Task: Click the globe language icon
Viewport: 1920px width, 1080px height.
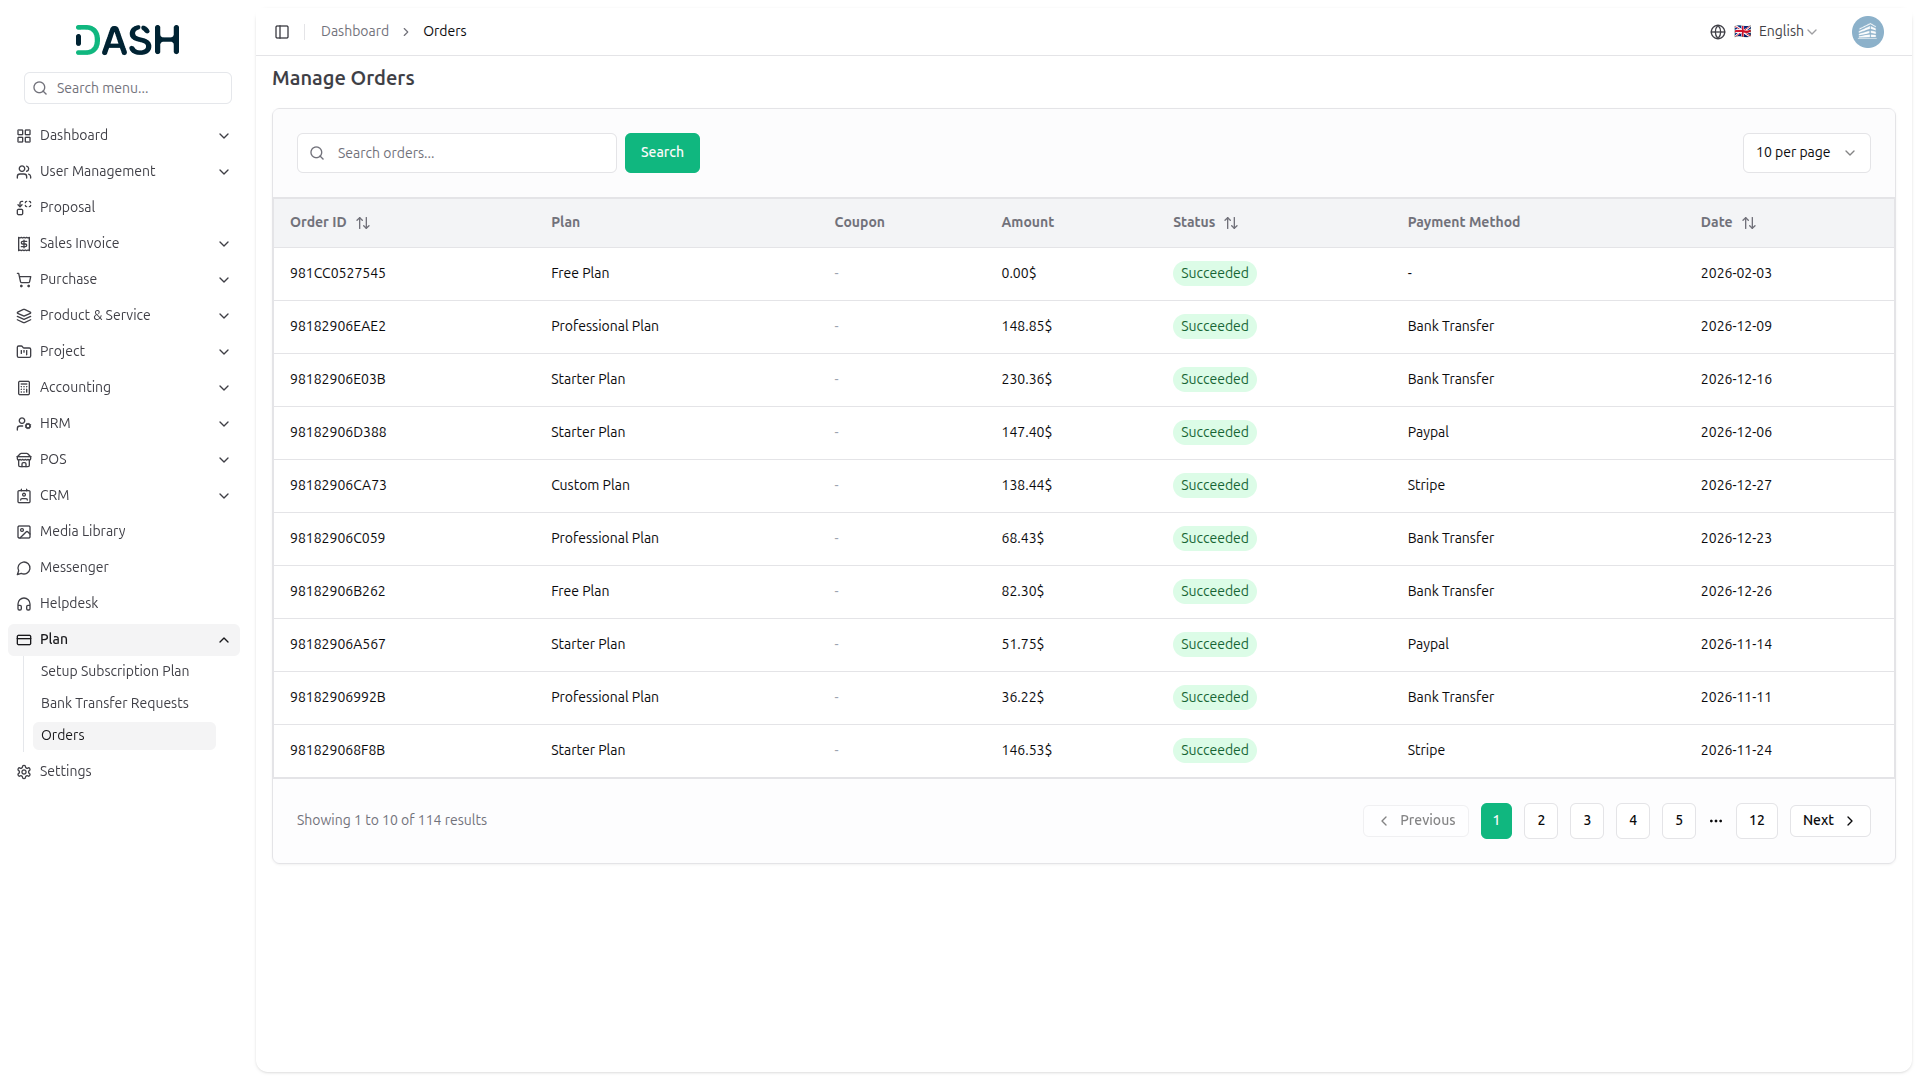Action: (1717, 32)
